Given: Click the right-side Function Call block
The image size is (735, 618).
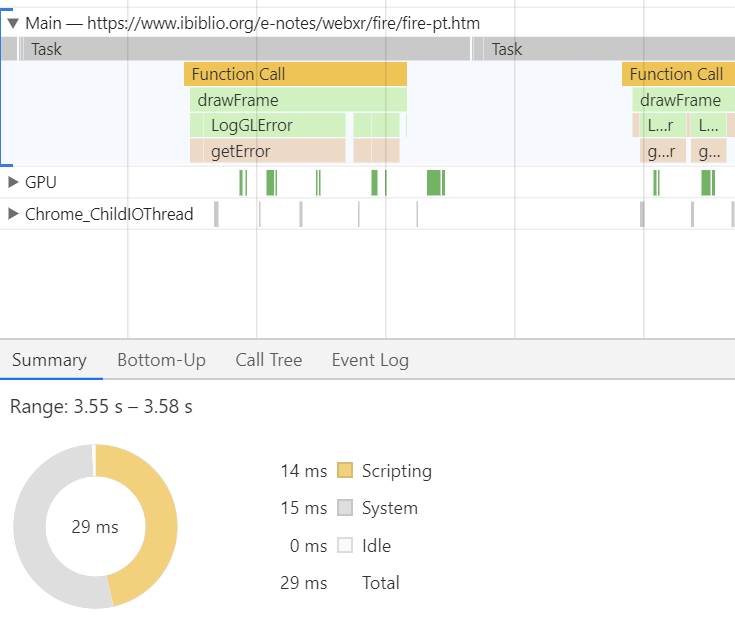Looking at the screenshot, I should click(677, 74).
